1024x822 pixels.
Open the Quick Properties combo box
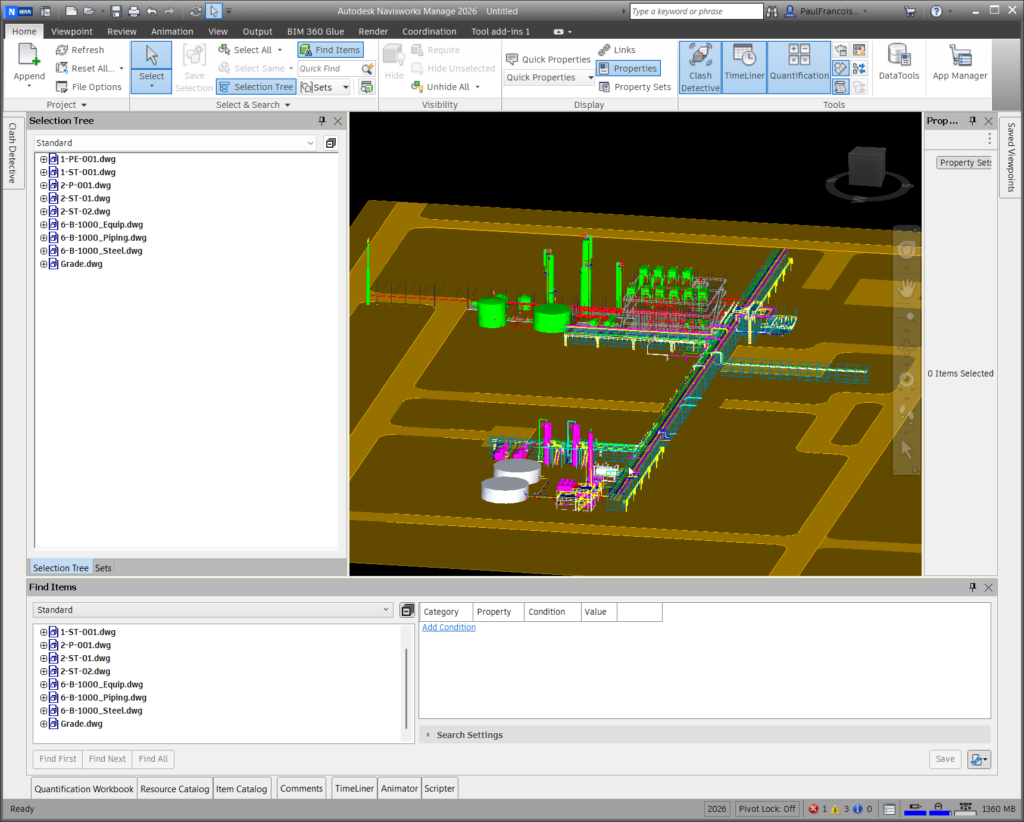549,77
